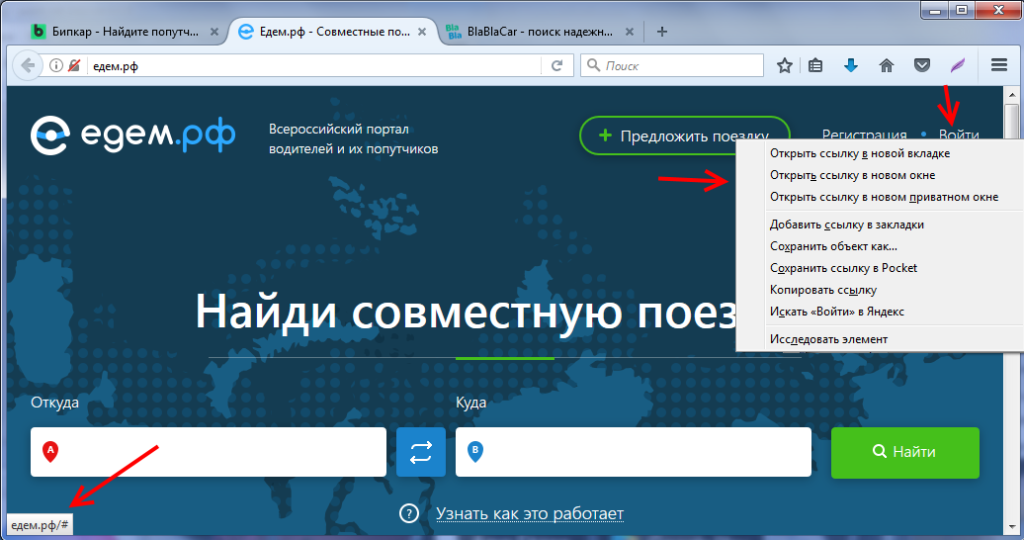This screenshot has height=540, width=1024.
Task: Open site identity info icon
Action: tap(56, 65)
